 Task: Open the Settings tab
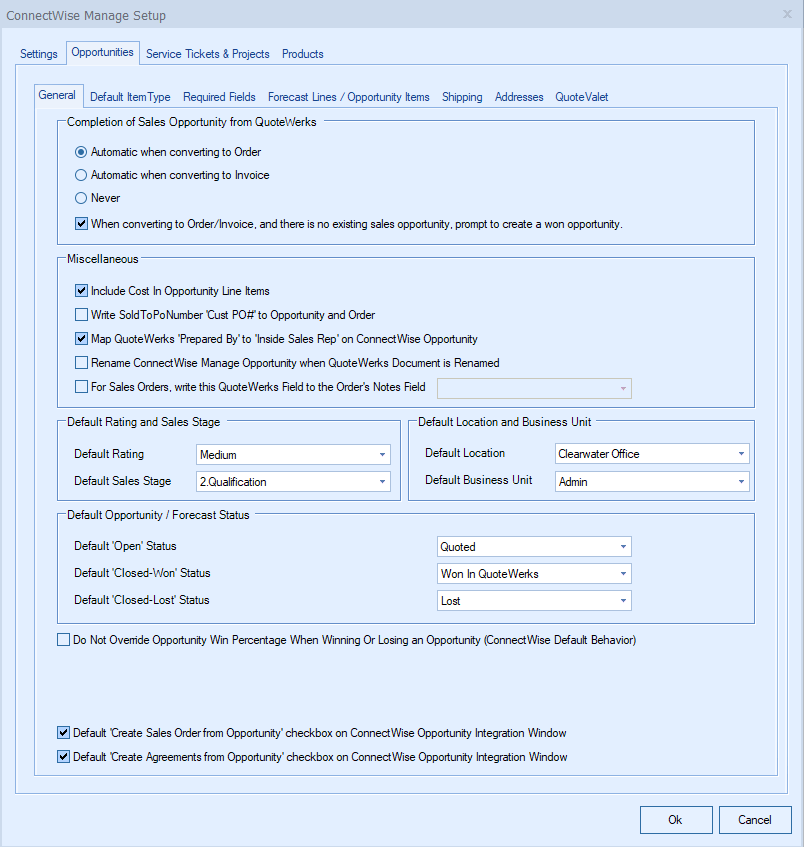pos(38,54)
